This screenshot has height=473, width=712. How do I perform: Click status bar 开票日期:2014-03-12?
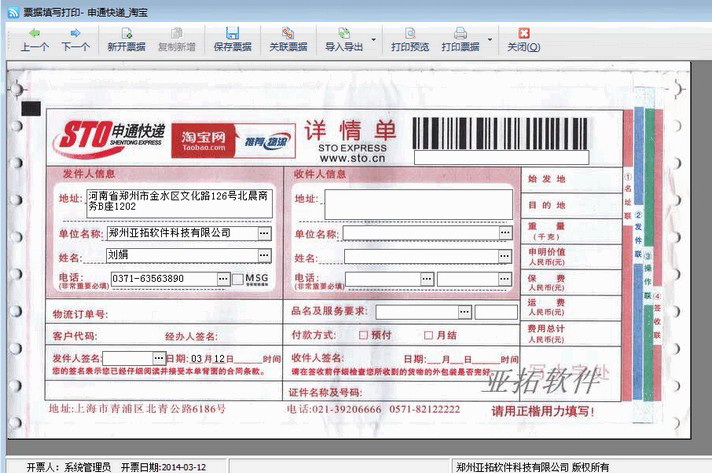tap(163, 467)
